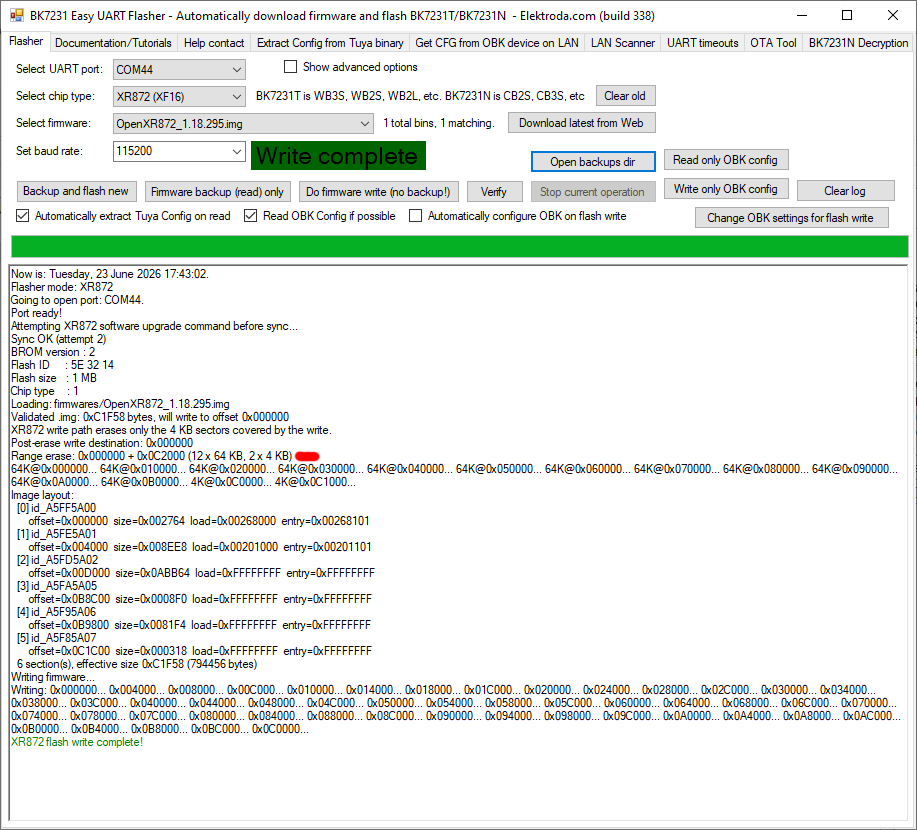The image size is (917, 830).
Task: Enable Show advanced options checkbox
Action: pos(291,67)
